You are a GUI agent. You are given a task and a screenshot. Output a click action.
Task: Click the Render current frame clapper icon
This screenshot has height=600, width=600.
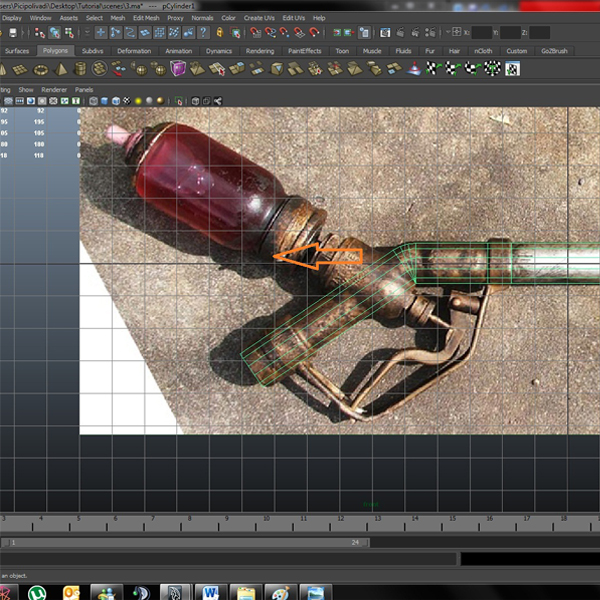[x=400, y=33]
